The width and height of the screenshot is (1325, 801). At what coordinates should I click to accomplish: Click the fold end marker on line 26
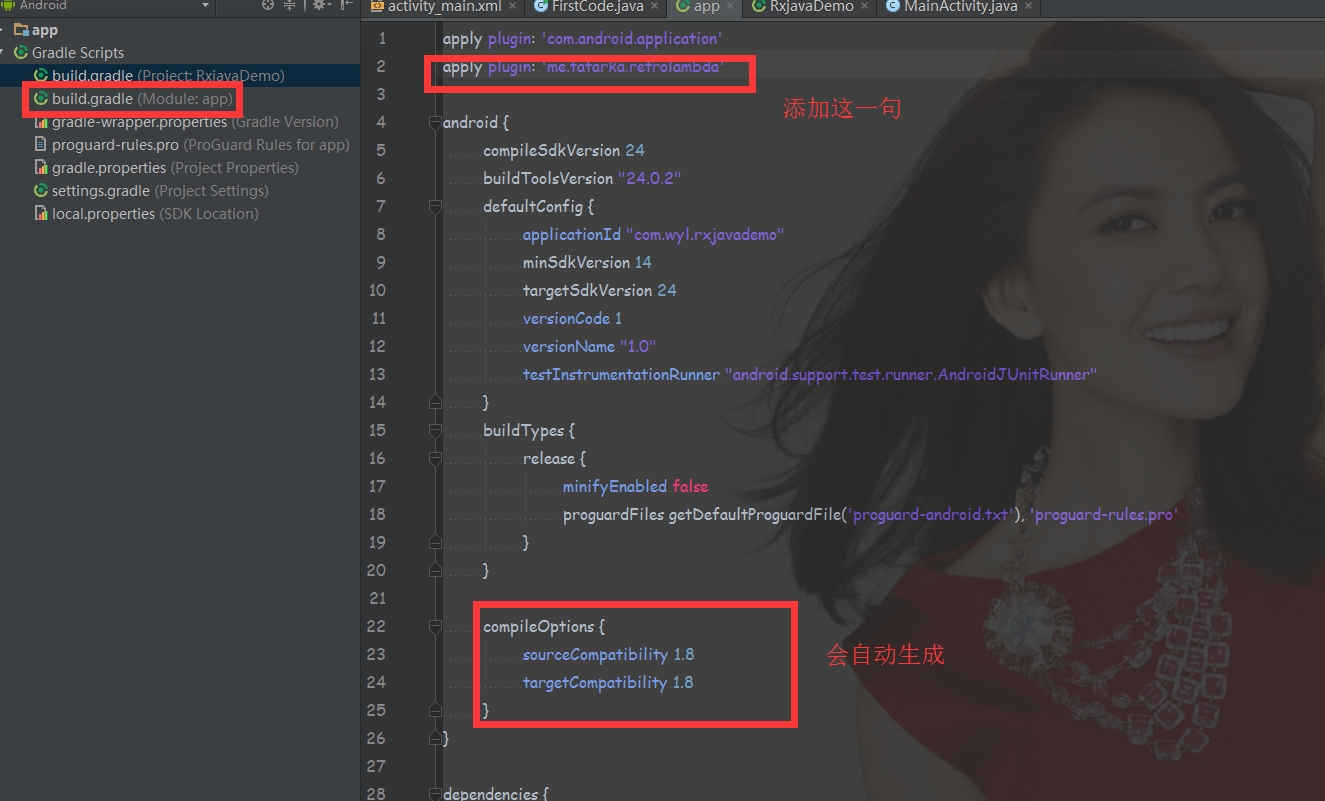click(x=435, y=738)
